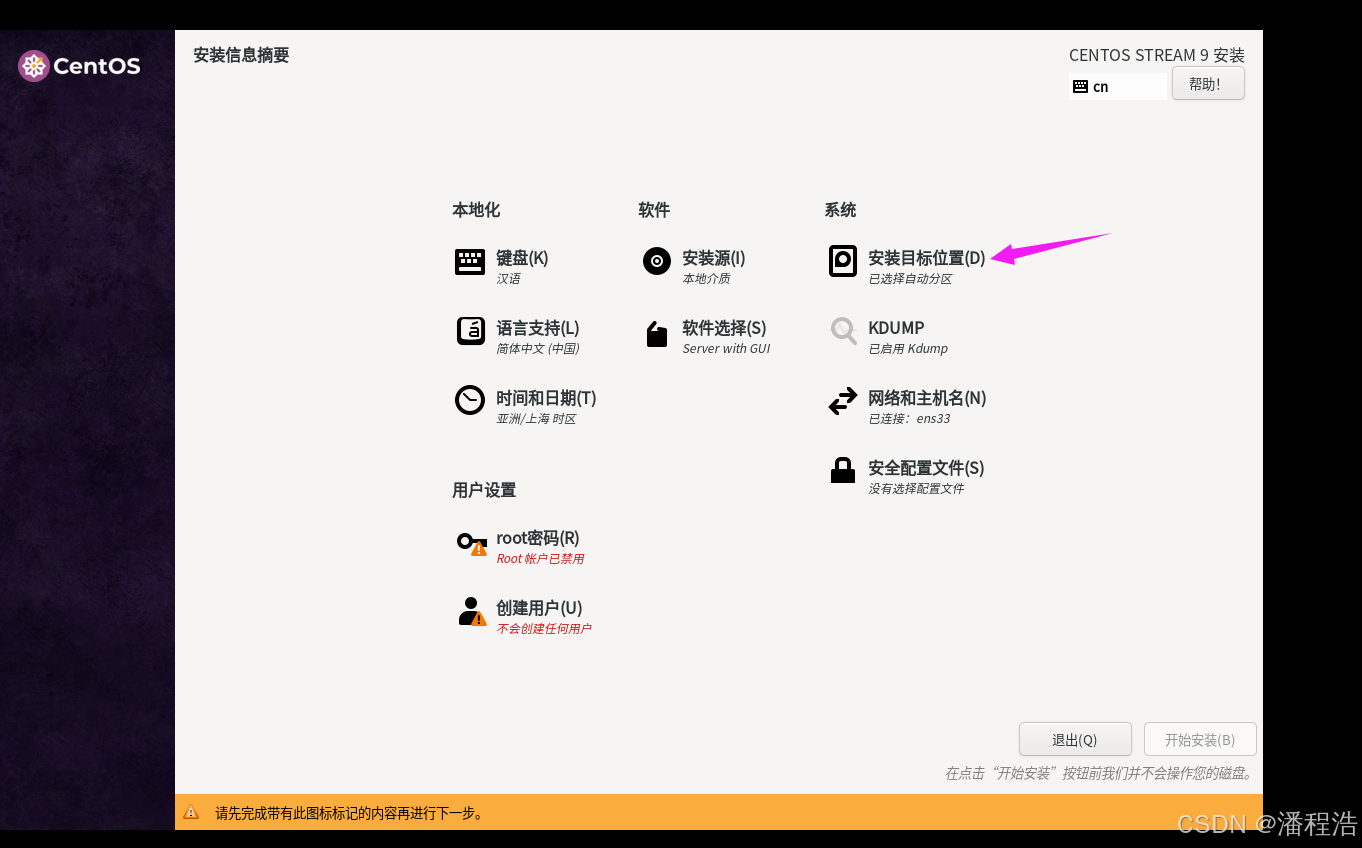Click the 软件 section heading
This screenshot has height=848, width=1362.
tap(654, 210)
